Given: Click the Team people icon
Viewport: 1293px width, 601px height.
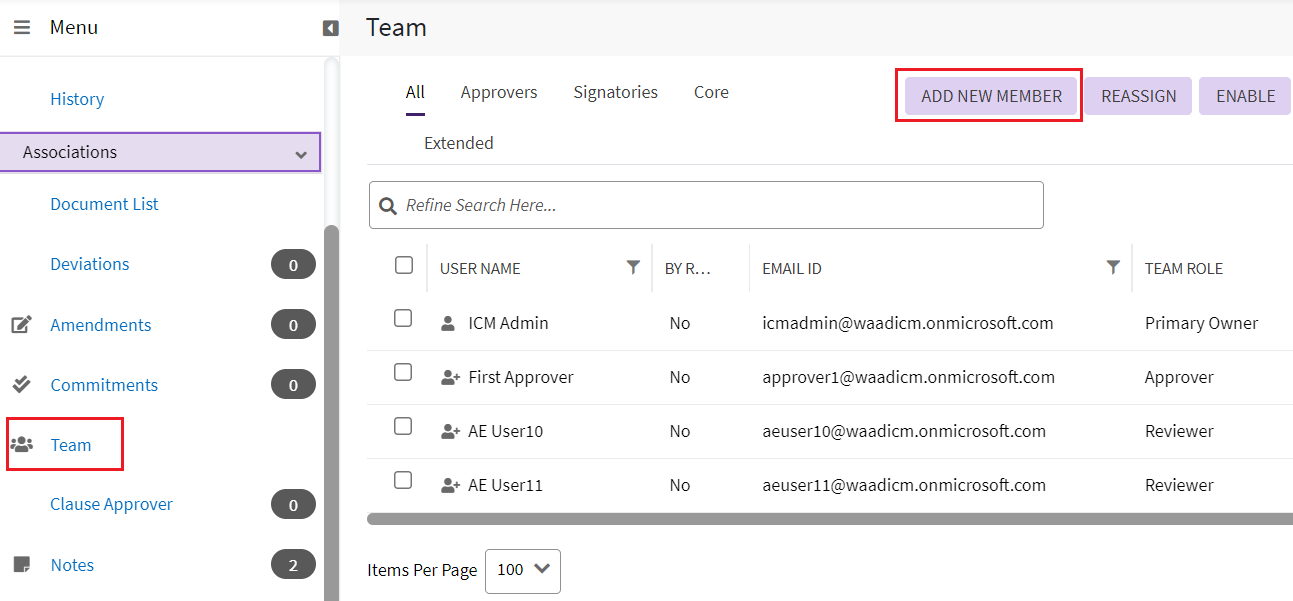Looking at the screenshot, I should coord(21,445).
